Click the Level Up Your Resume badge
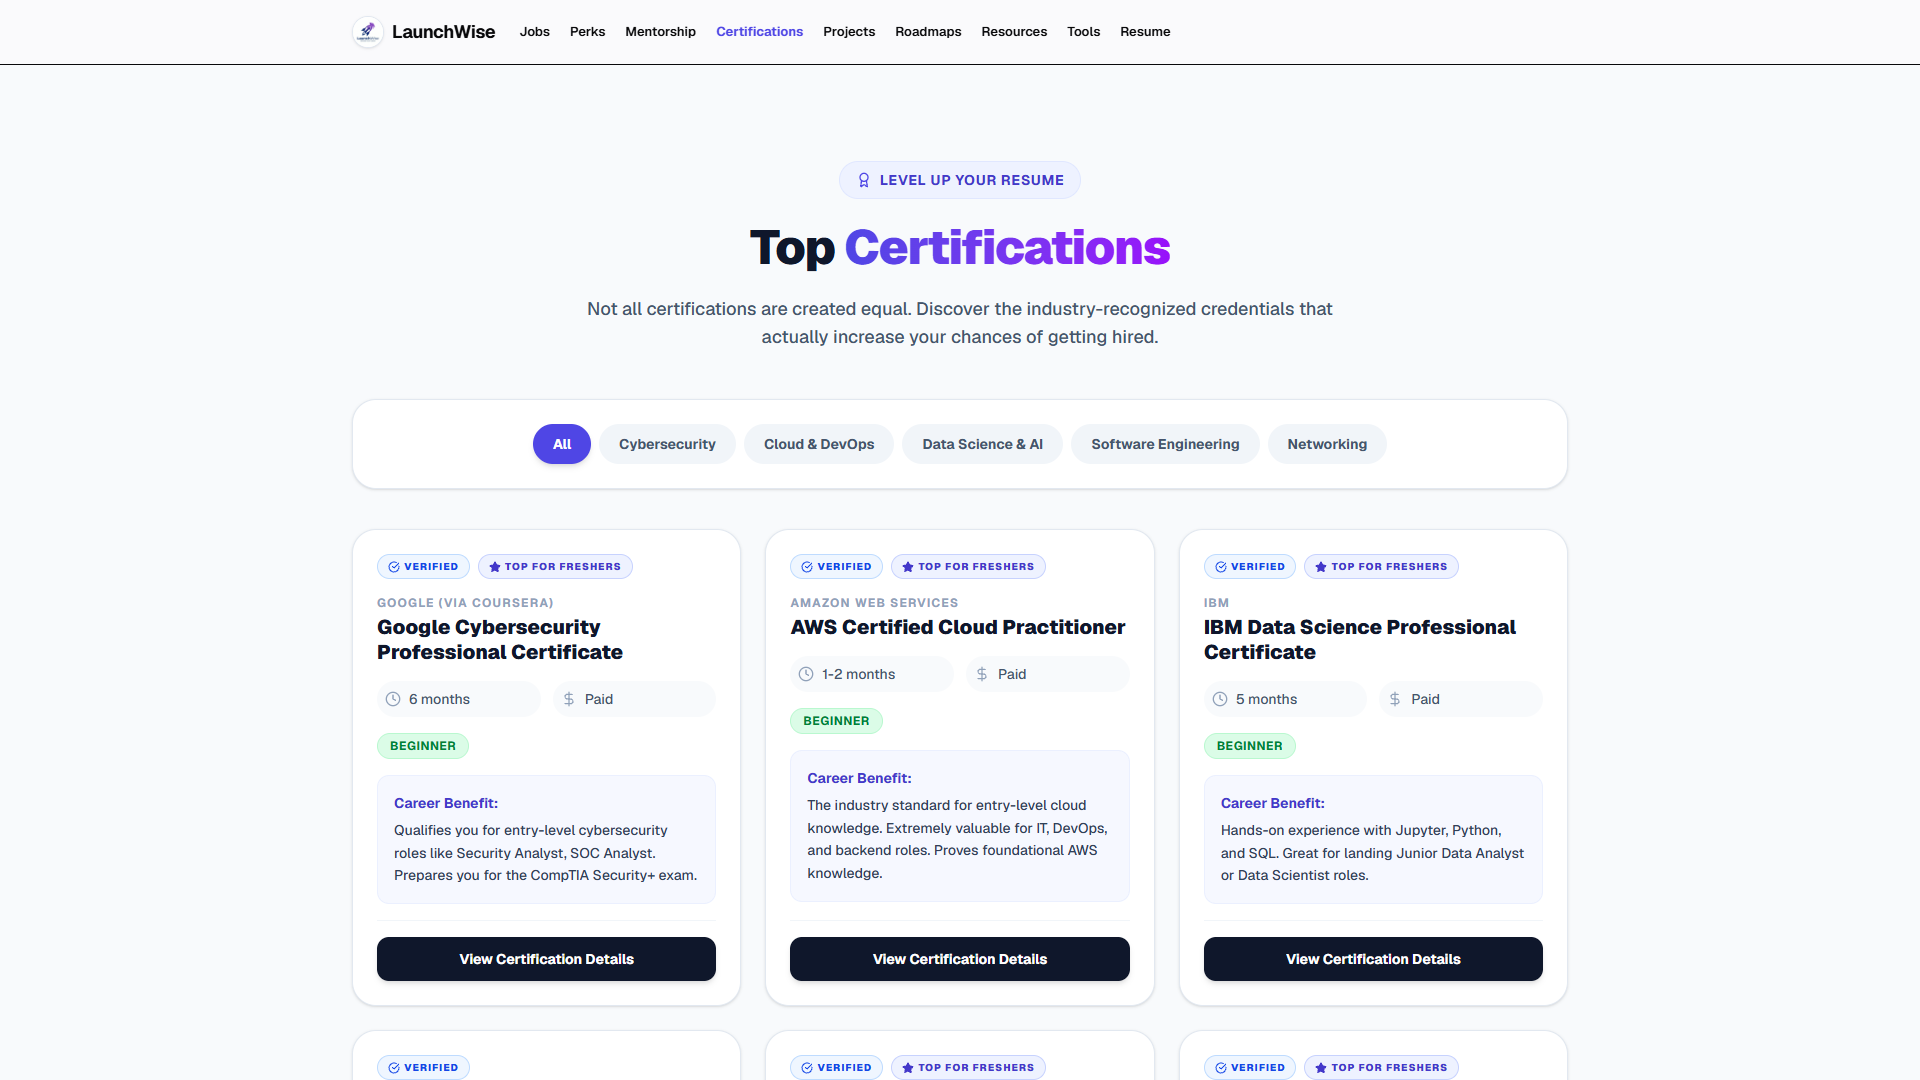 click(x=960, y=180)
